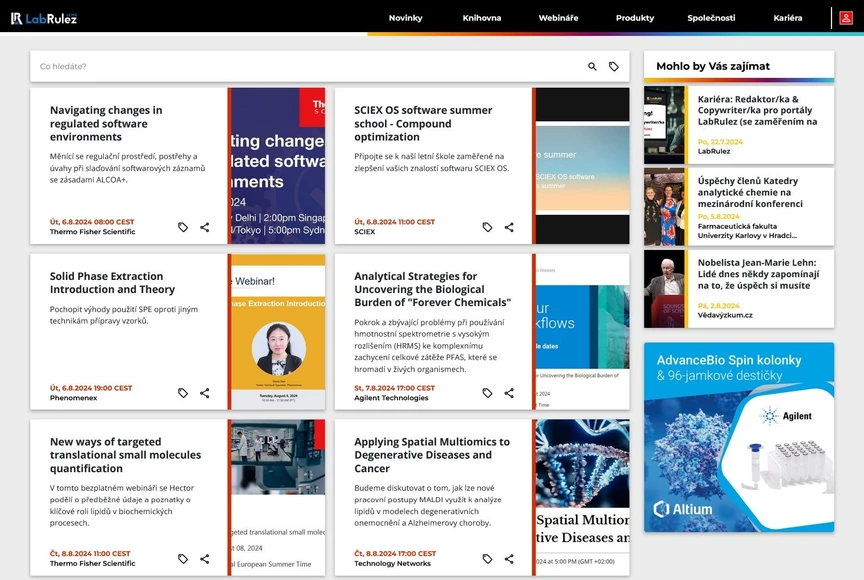This screenshot has width=864, height=580.
Task: Open Solid Phase Extraction Introduction and Theory title
Action: 112,283
